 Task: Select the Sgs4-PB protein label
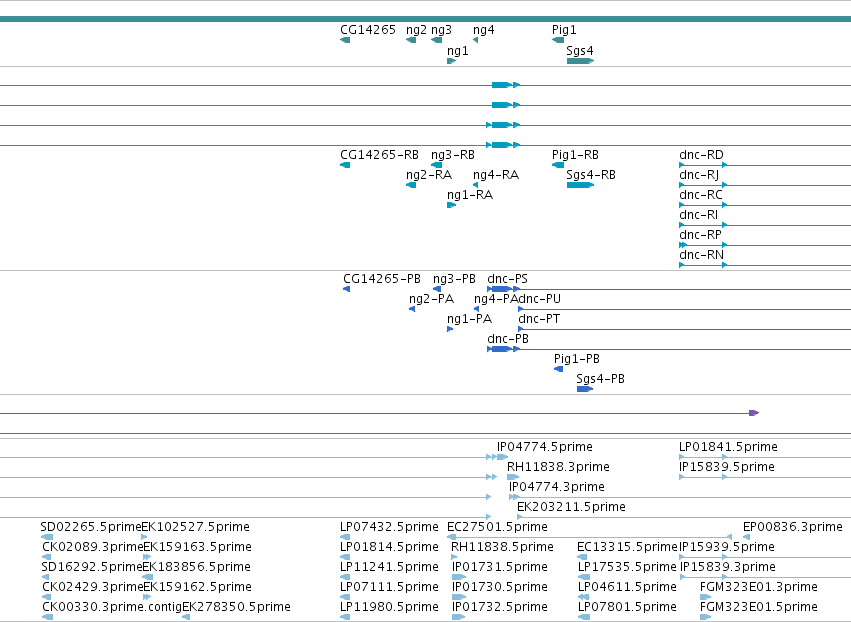(600, 379)
